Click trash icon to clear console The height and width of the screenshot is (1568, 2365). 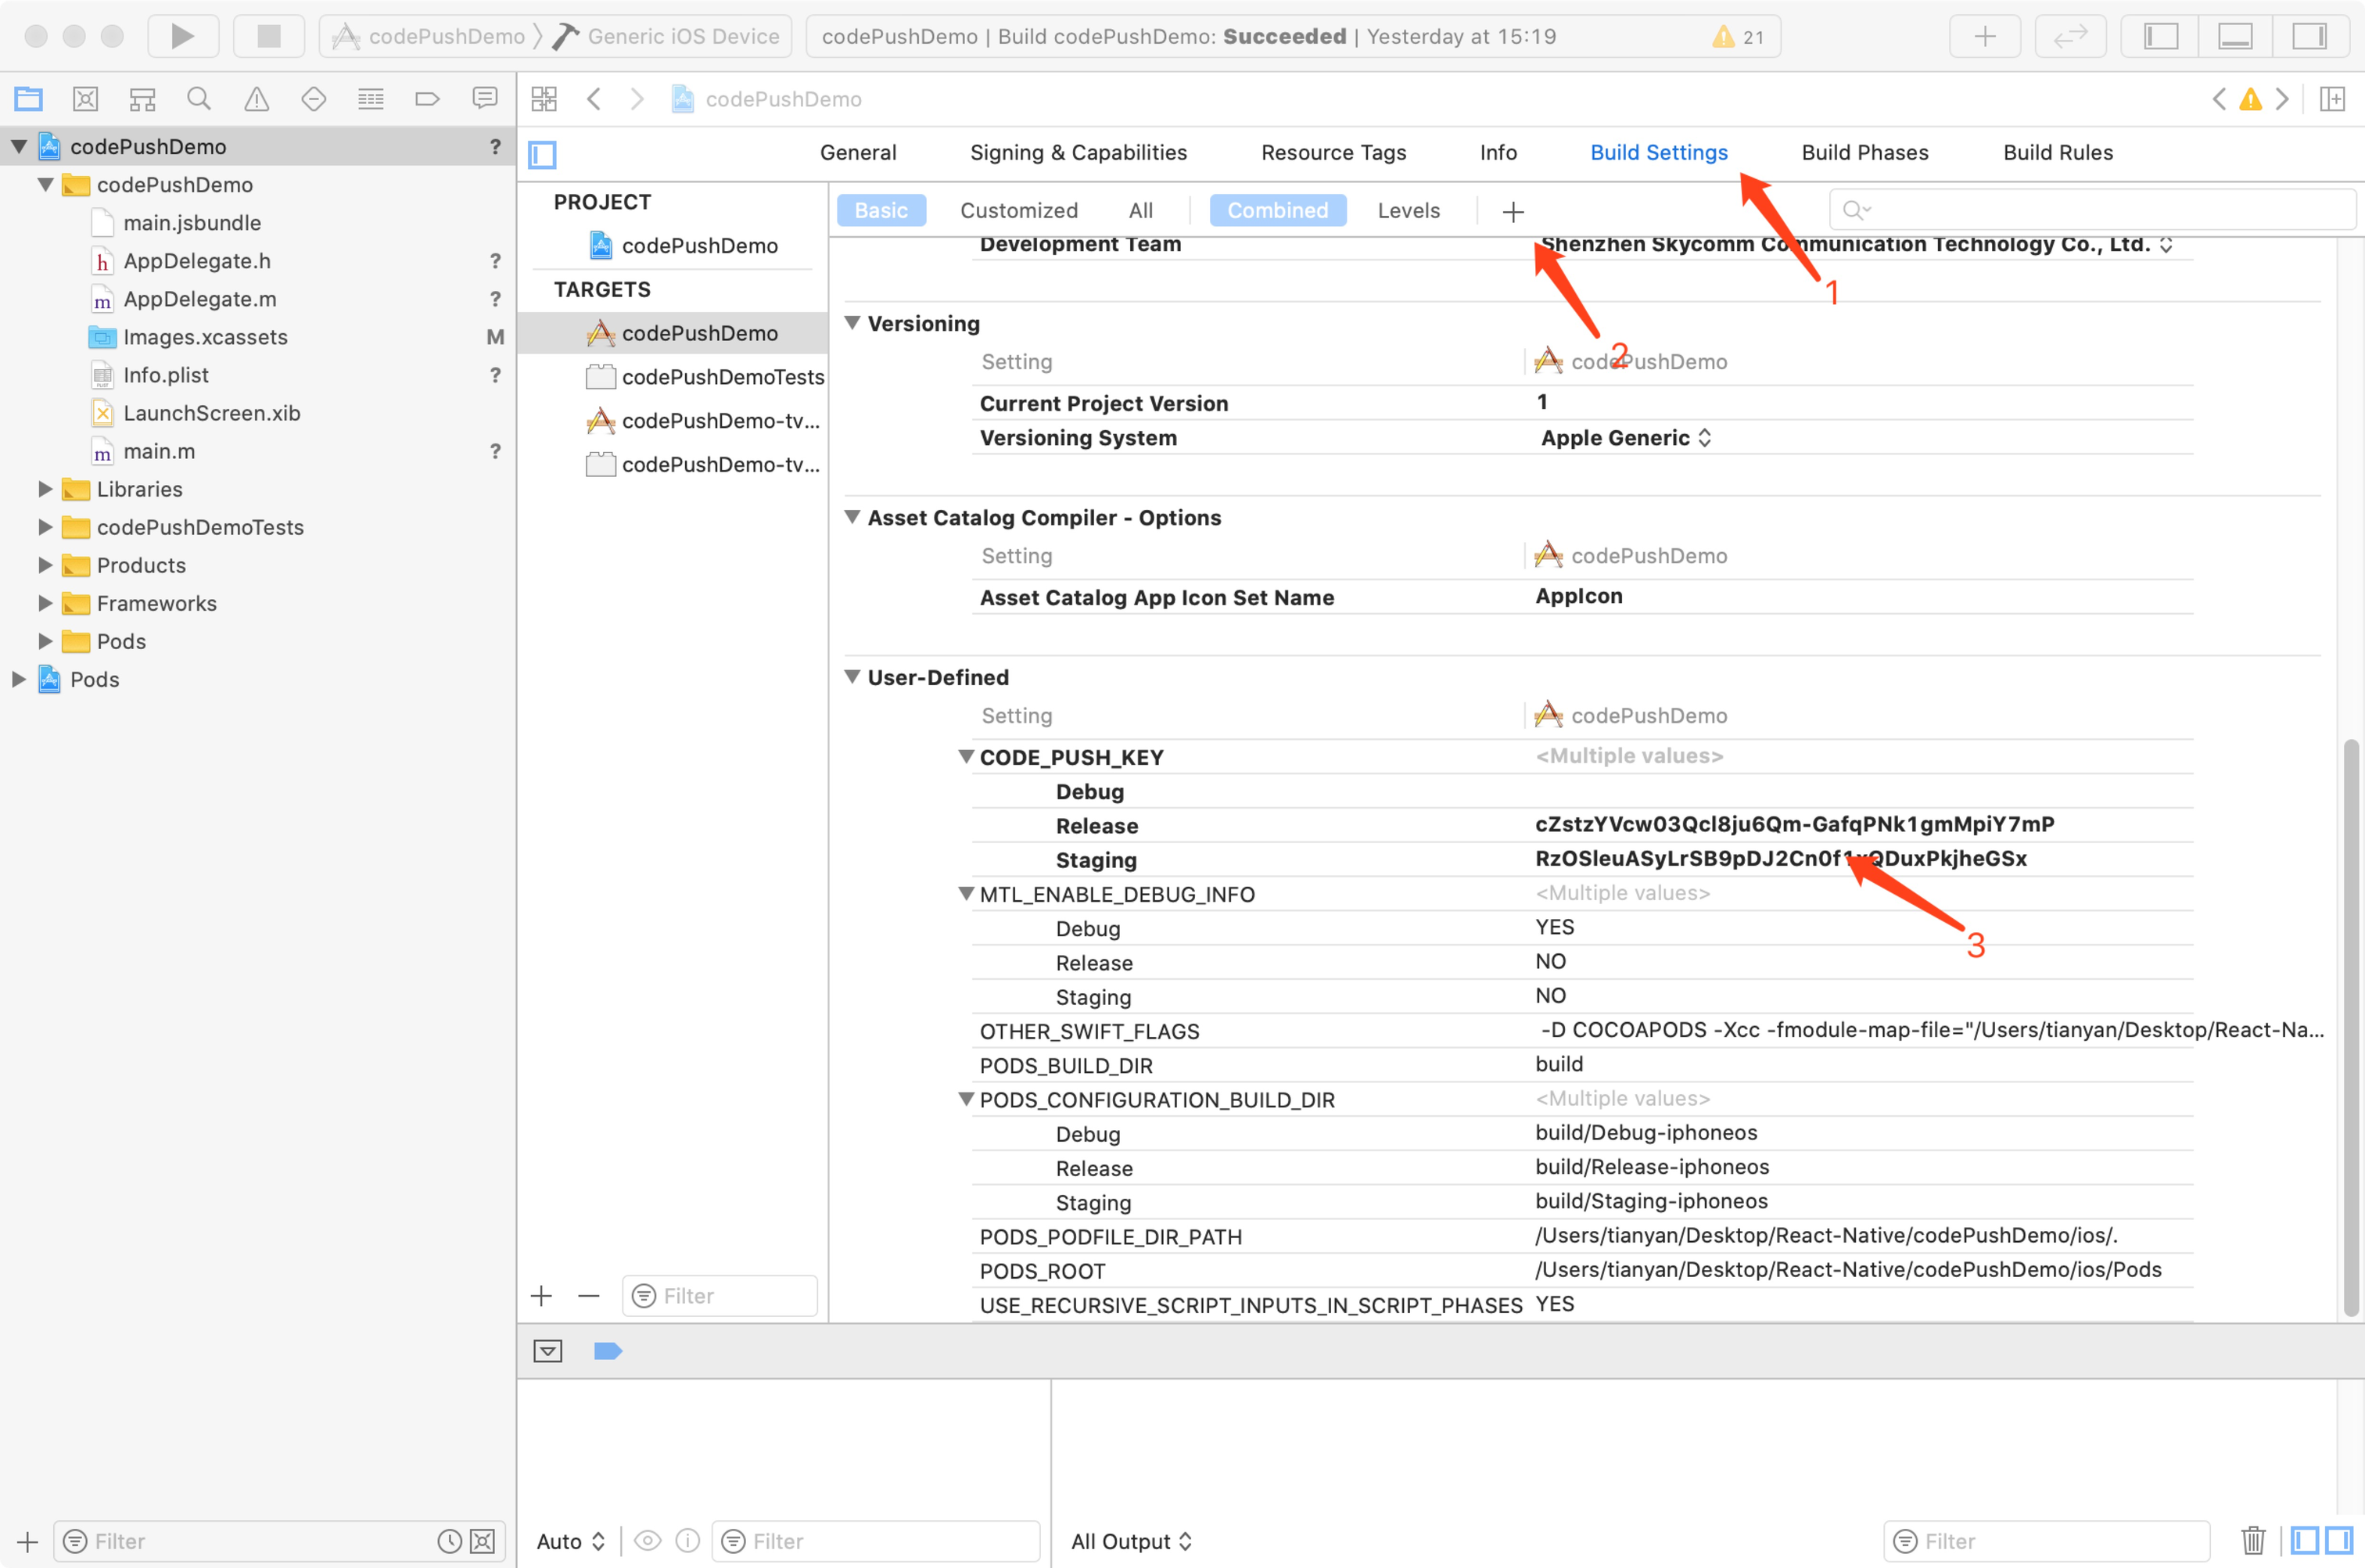coord(2252,1540)
